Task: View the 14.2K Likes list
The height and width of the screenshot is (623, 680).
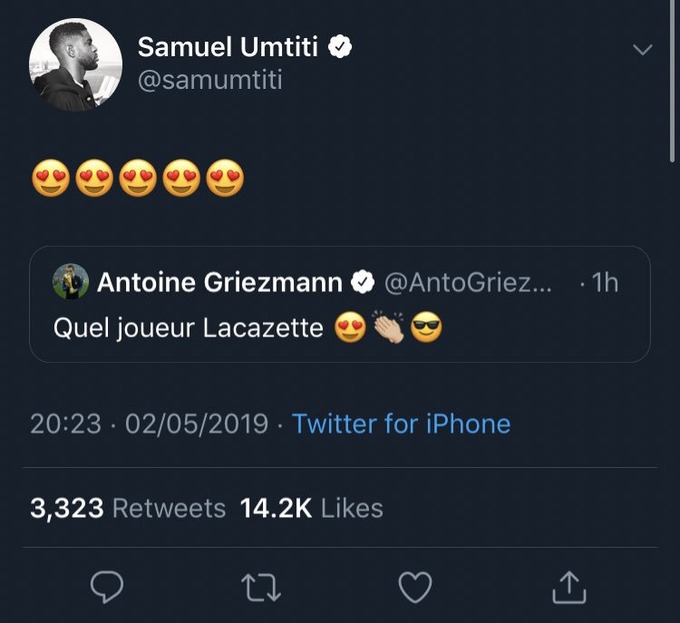Action: coord(311,508)
